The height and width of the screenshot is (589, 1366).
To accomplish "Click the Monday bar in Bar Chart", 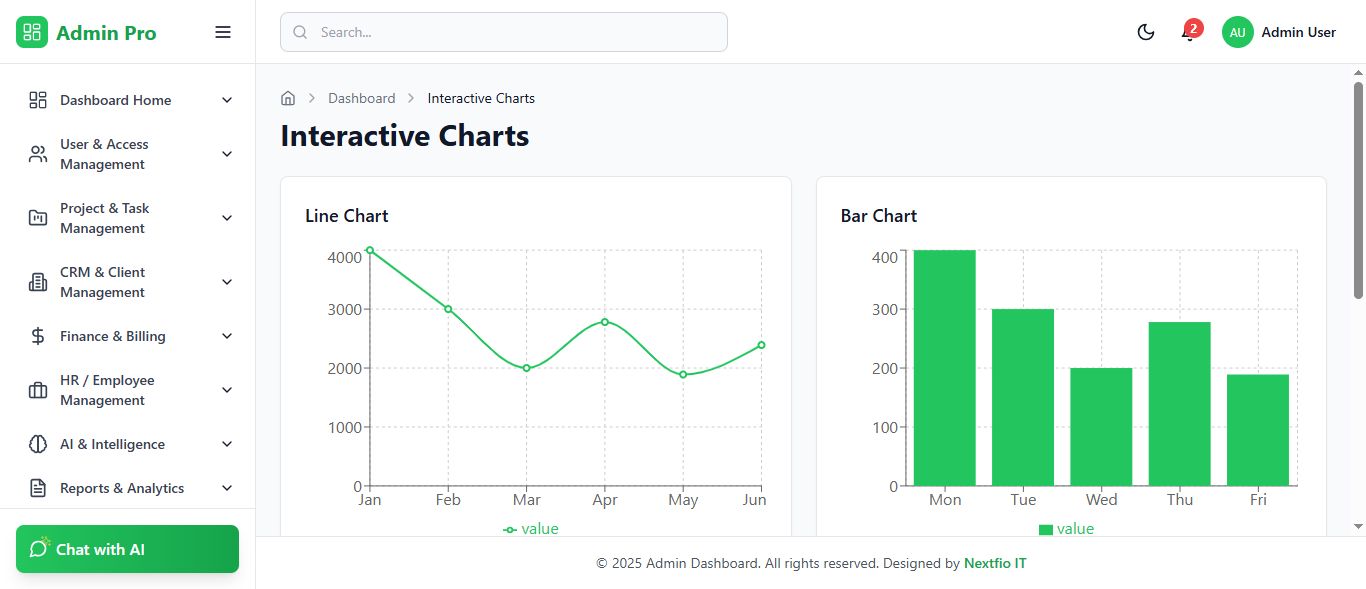I will 944,368.
